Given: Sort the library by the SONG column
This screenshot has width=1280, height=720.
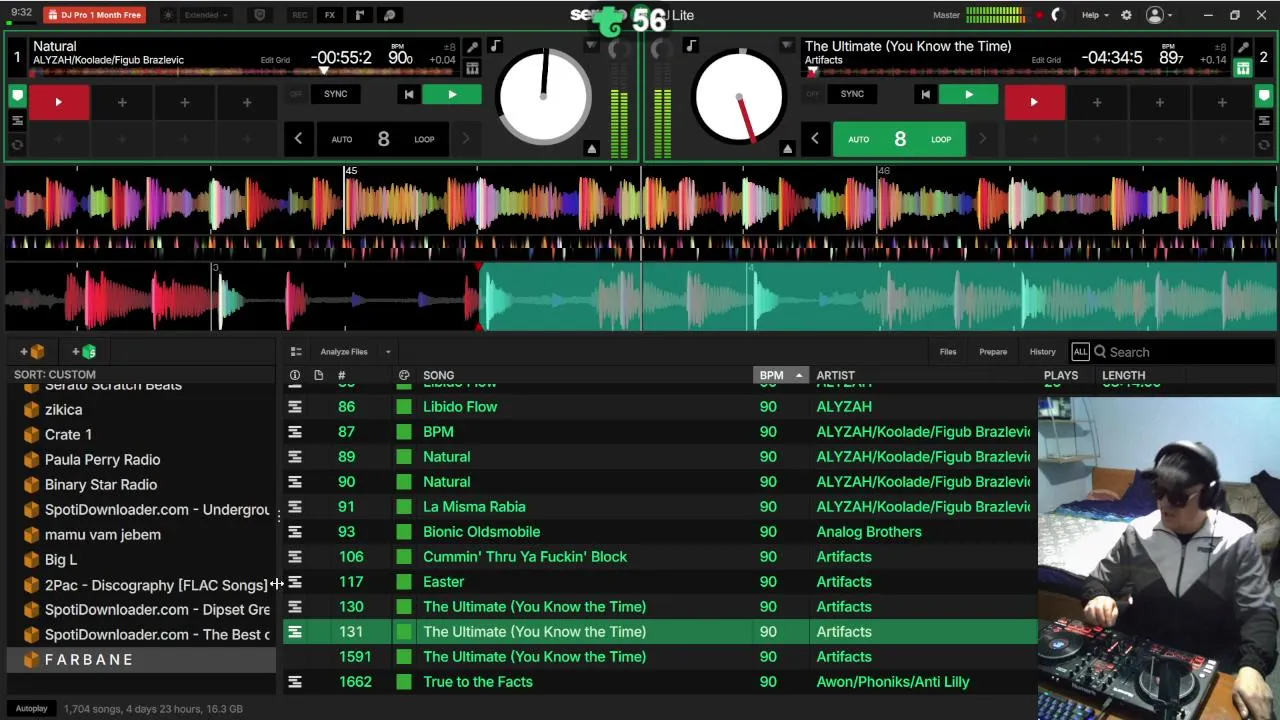Looking at the screenshot, I should [438, 375].
